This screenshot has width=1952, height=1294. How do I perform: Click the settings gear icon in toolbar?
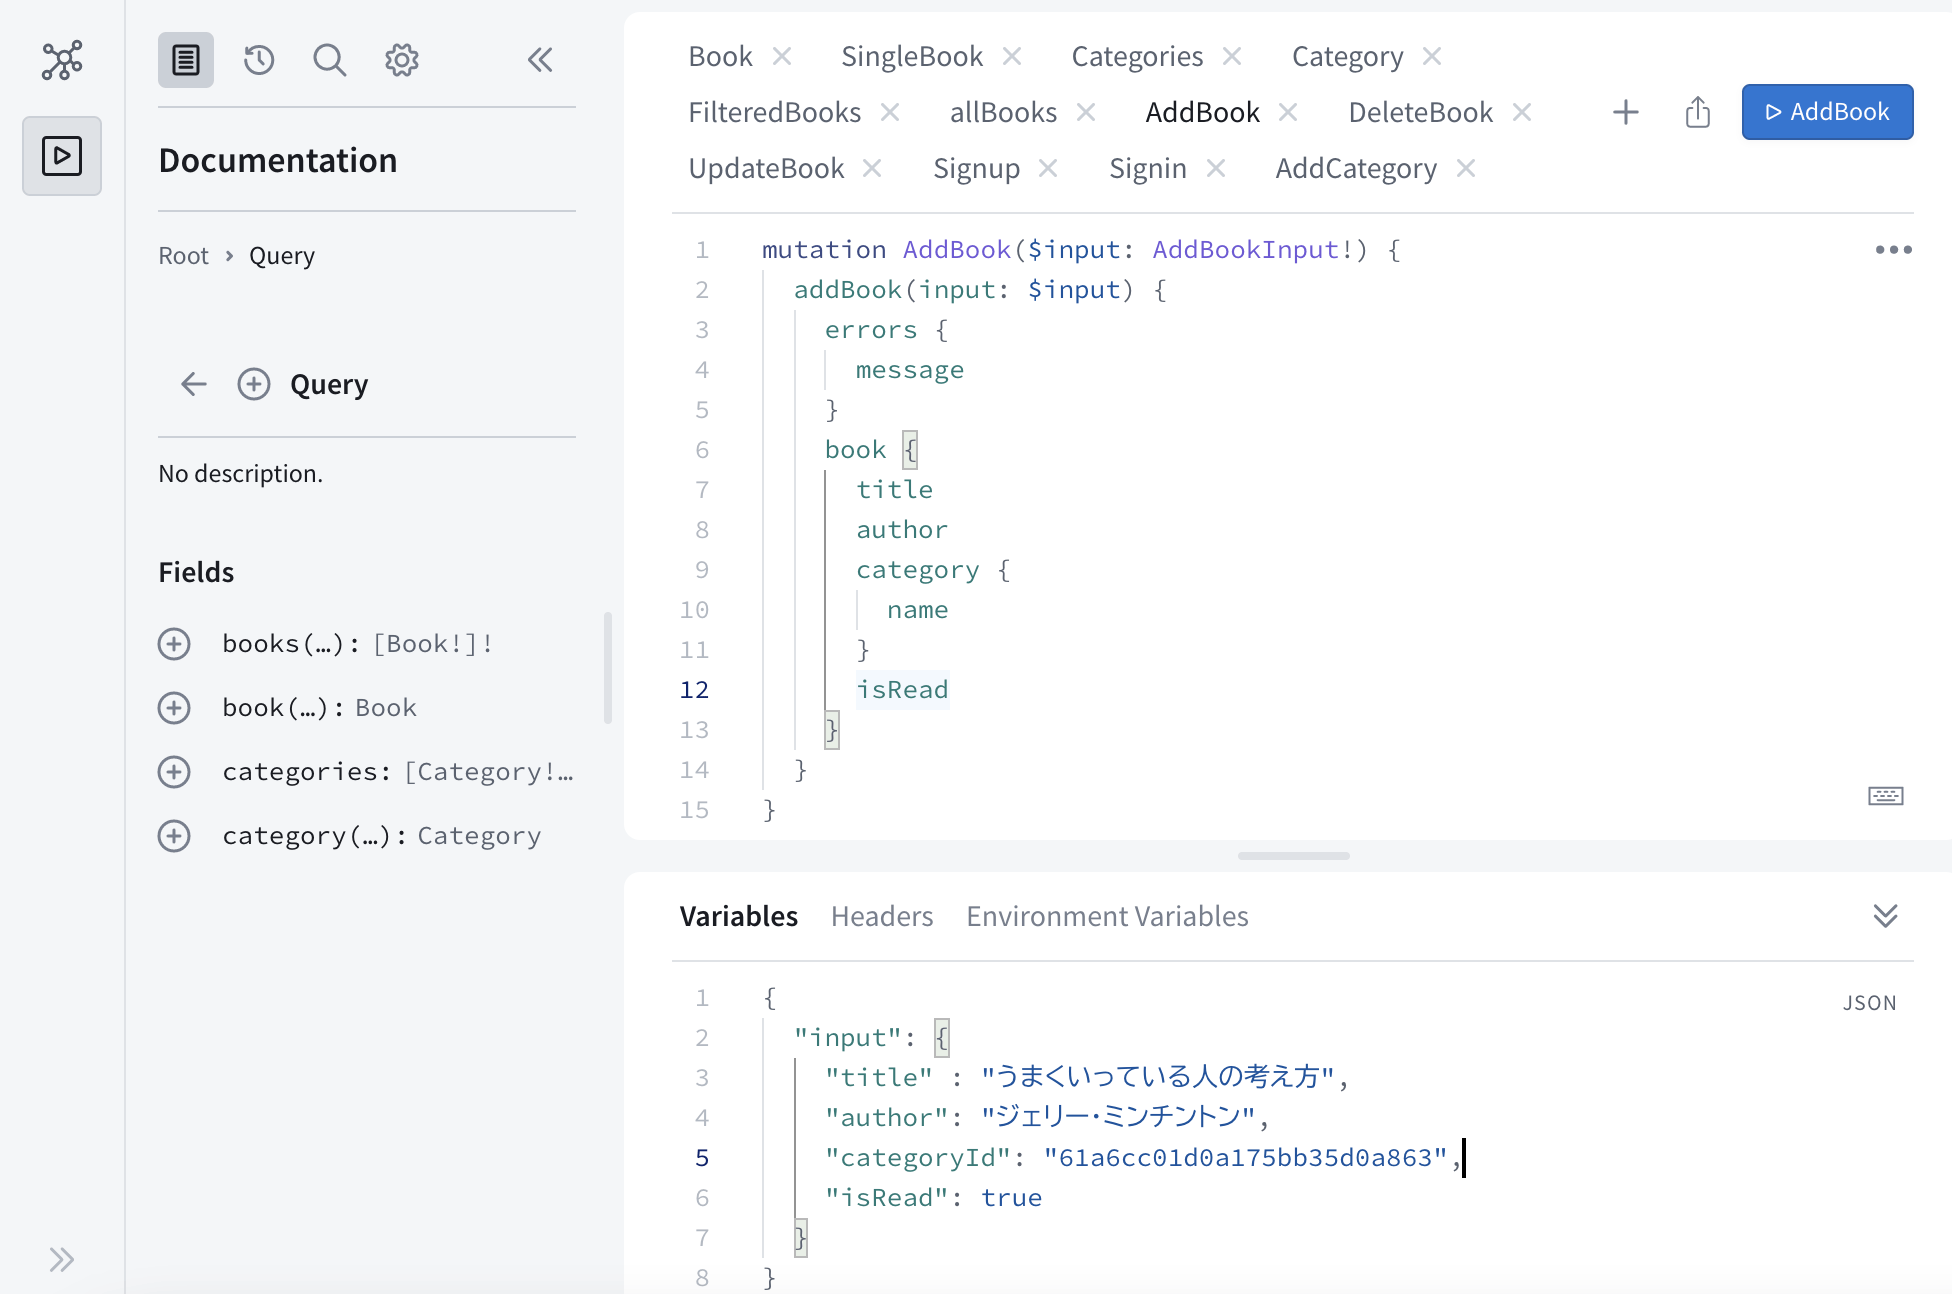coord(401,59)
